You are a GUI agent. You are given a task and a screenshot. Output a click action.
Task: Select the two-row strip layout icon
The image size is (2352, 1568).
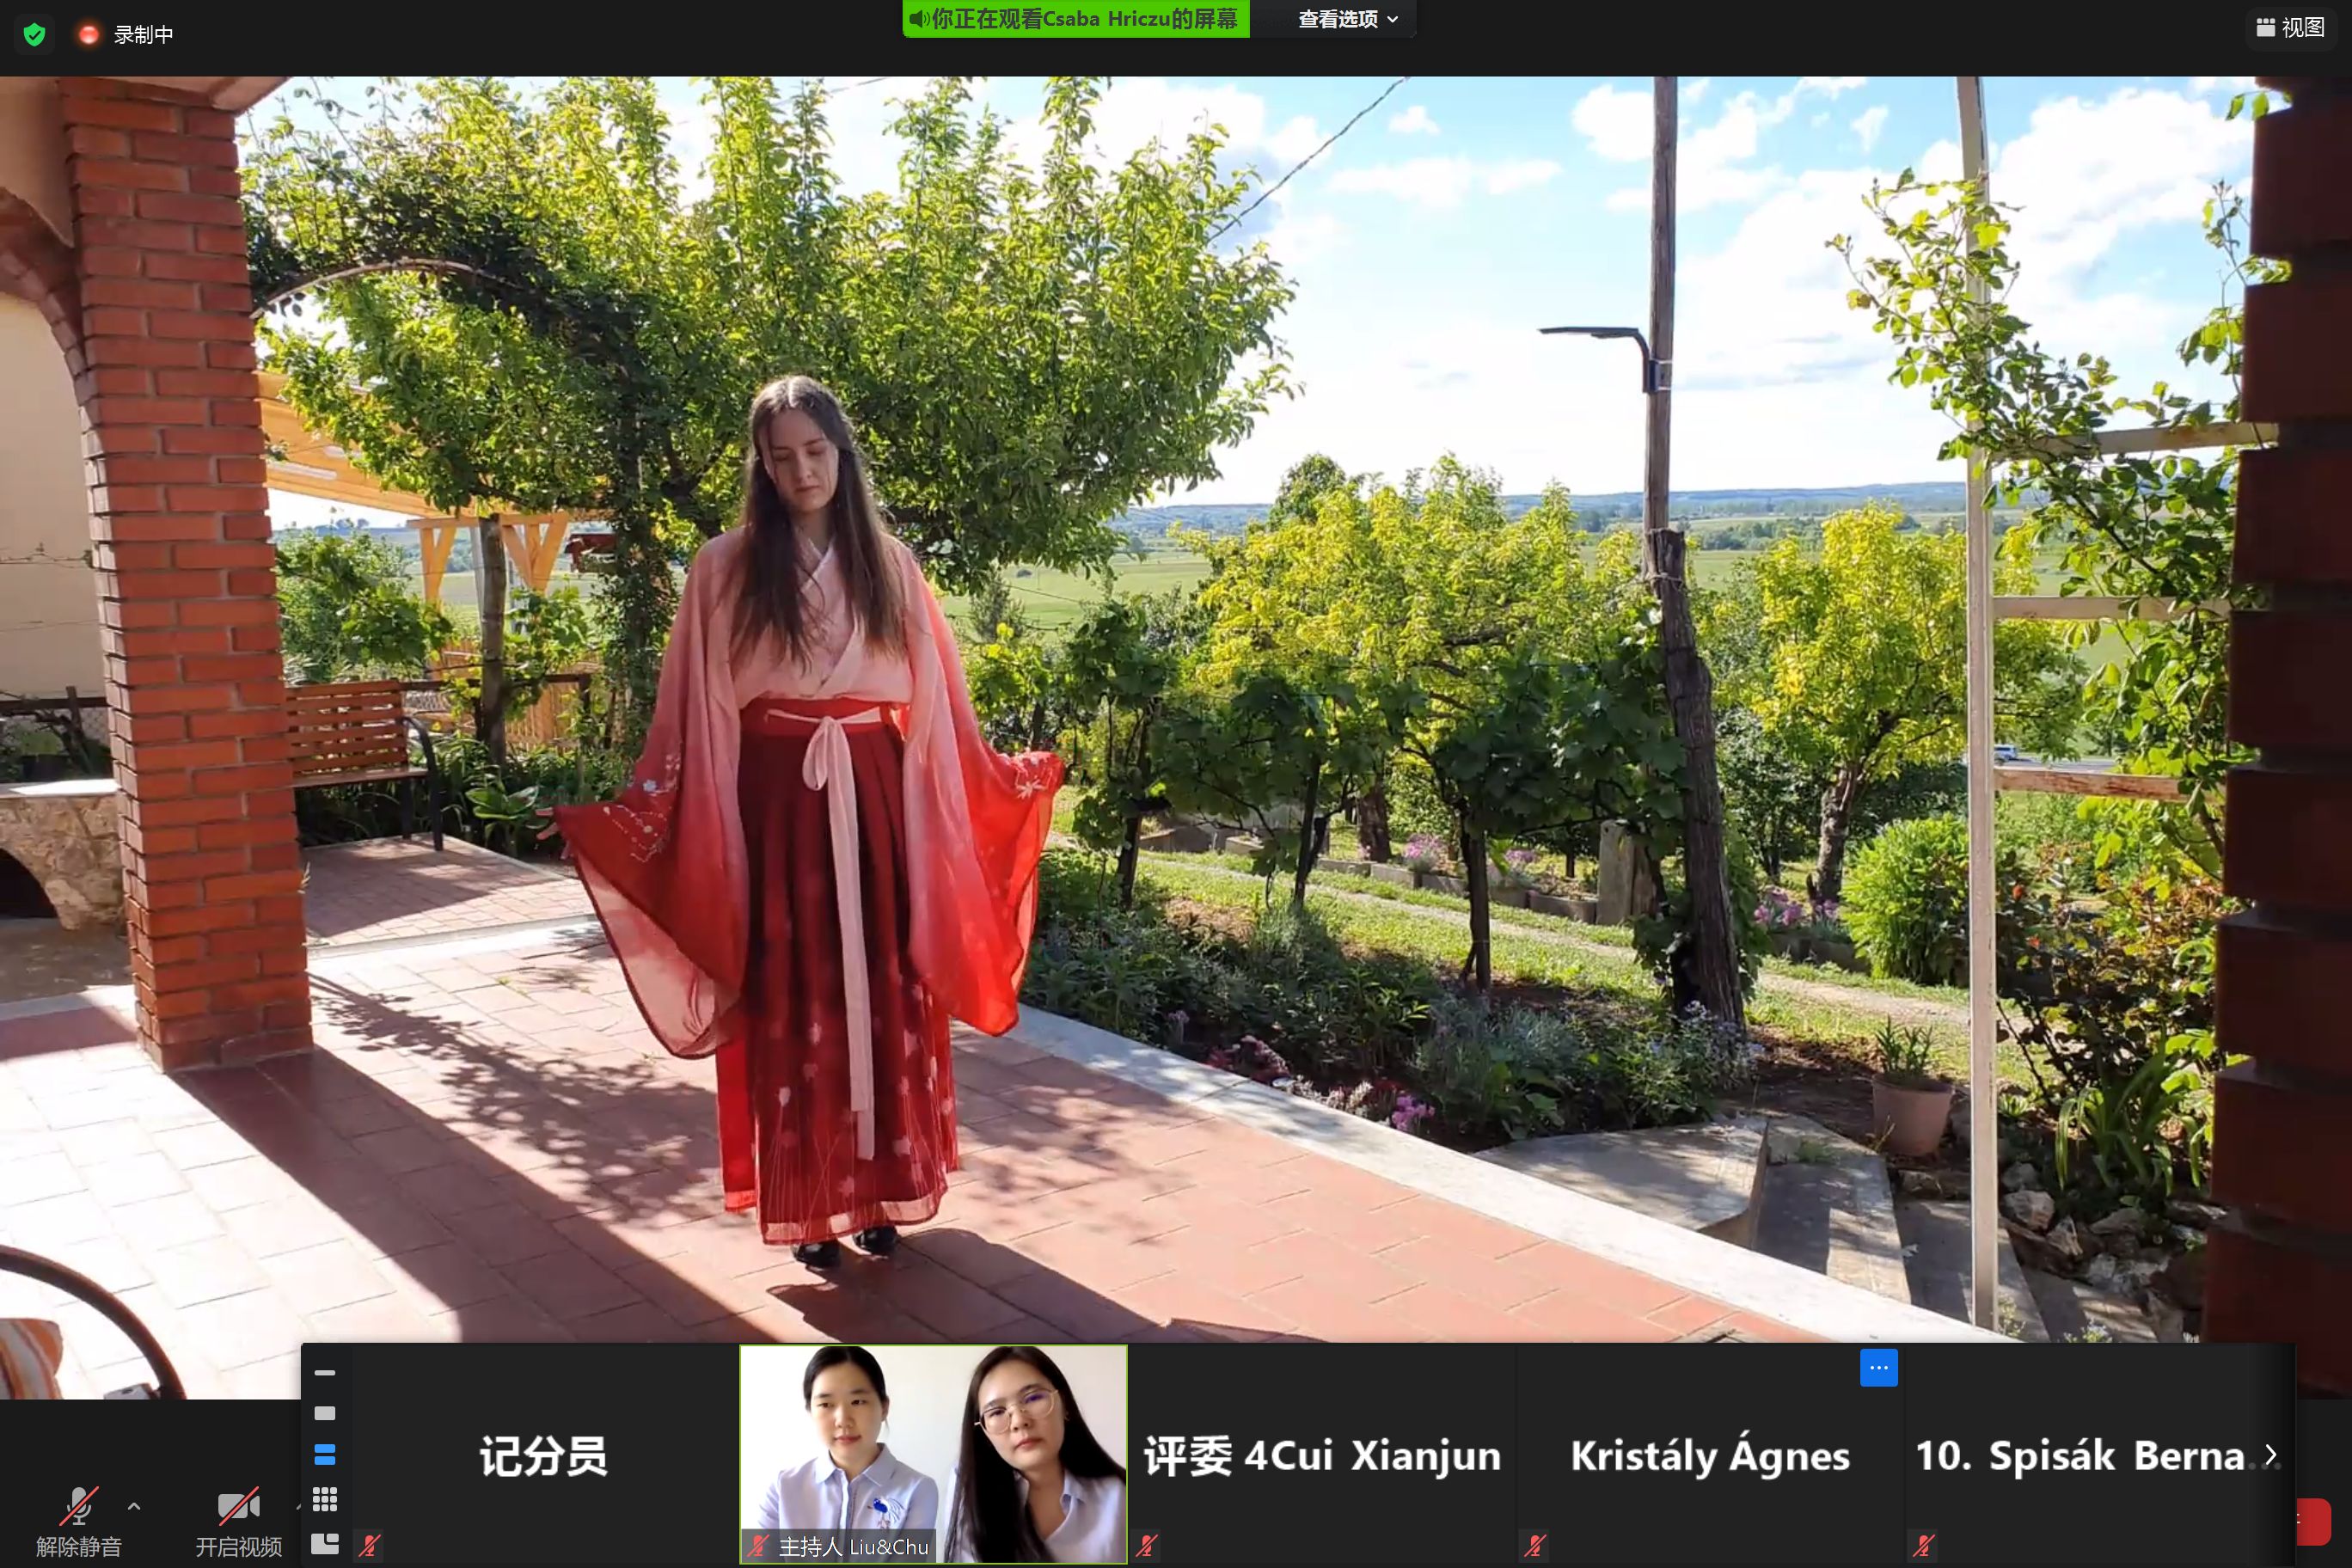(x=325, y=1455)
